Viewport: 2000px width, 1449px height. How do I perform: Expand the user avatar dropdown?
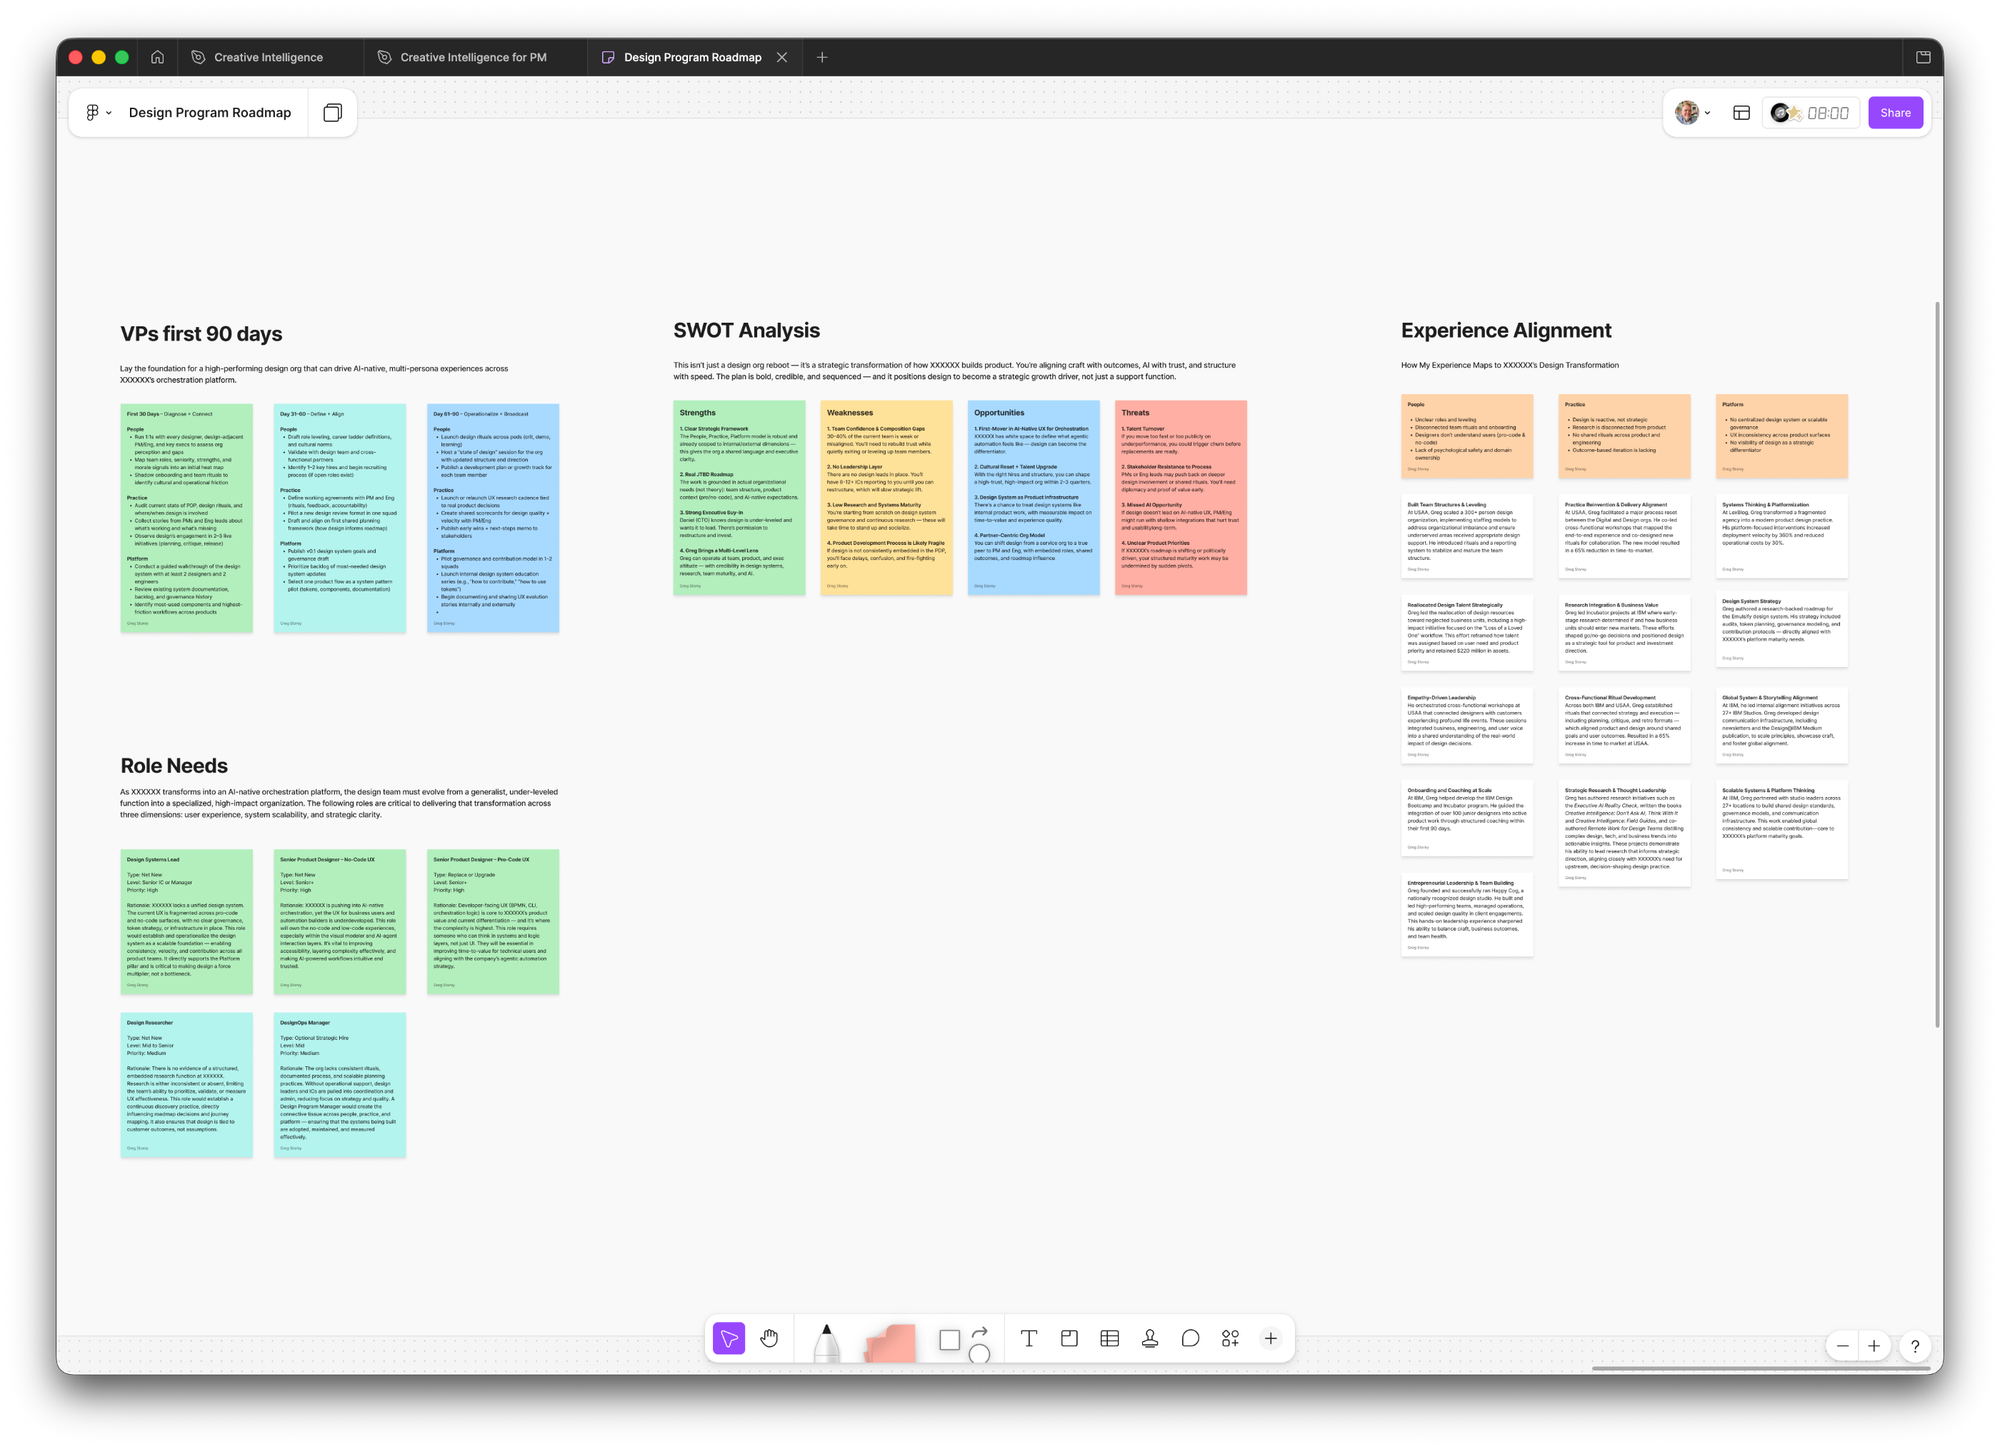click(1693, 113)
